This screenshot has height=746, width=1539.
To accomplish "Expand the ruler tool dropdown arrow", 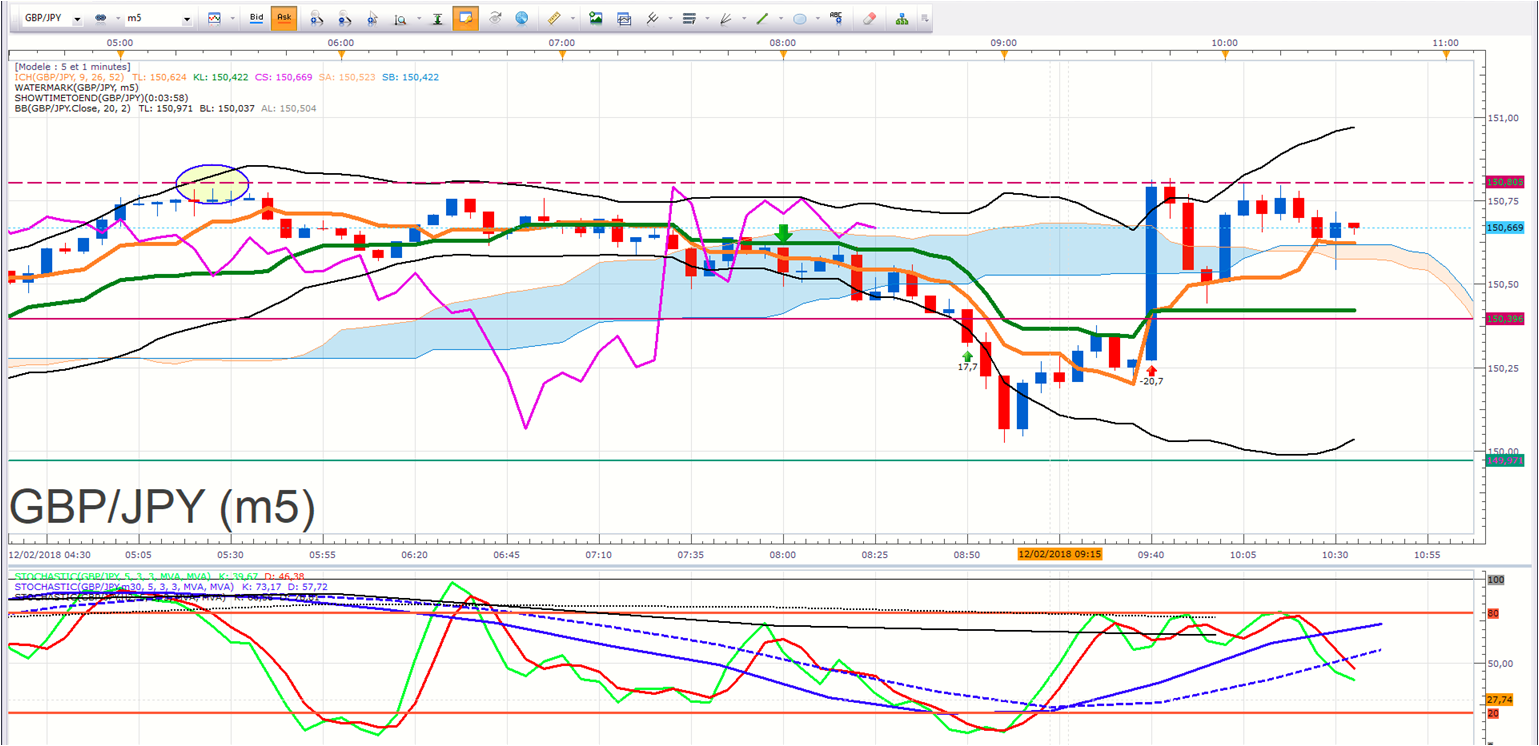I will point(572,18).
